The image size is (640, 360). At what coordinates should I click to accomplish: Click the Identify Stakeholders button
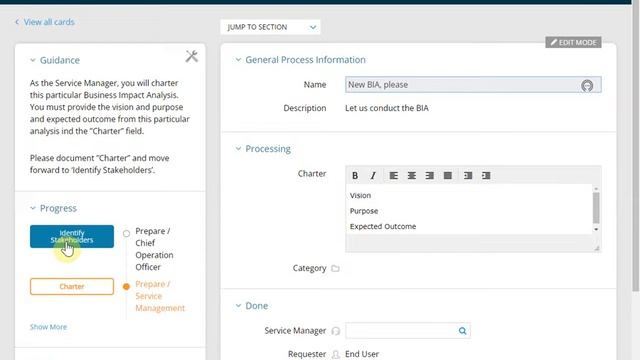72,236
